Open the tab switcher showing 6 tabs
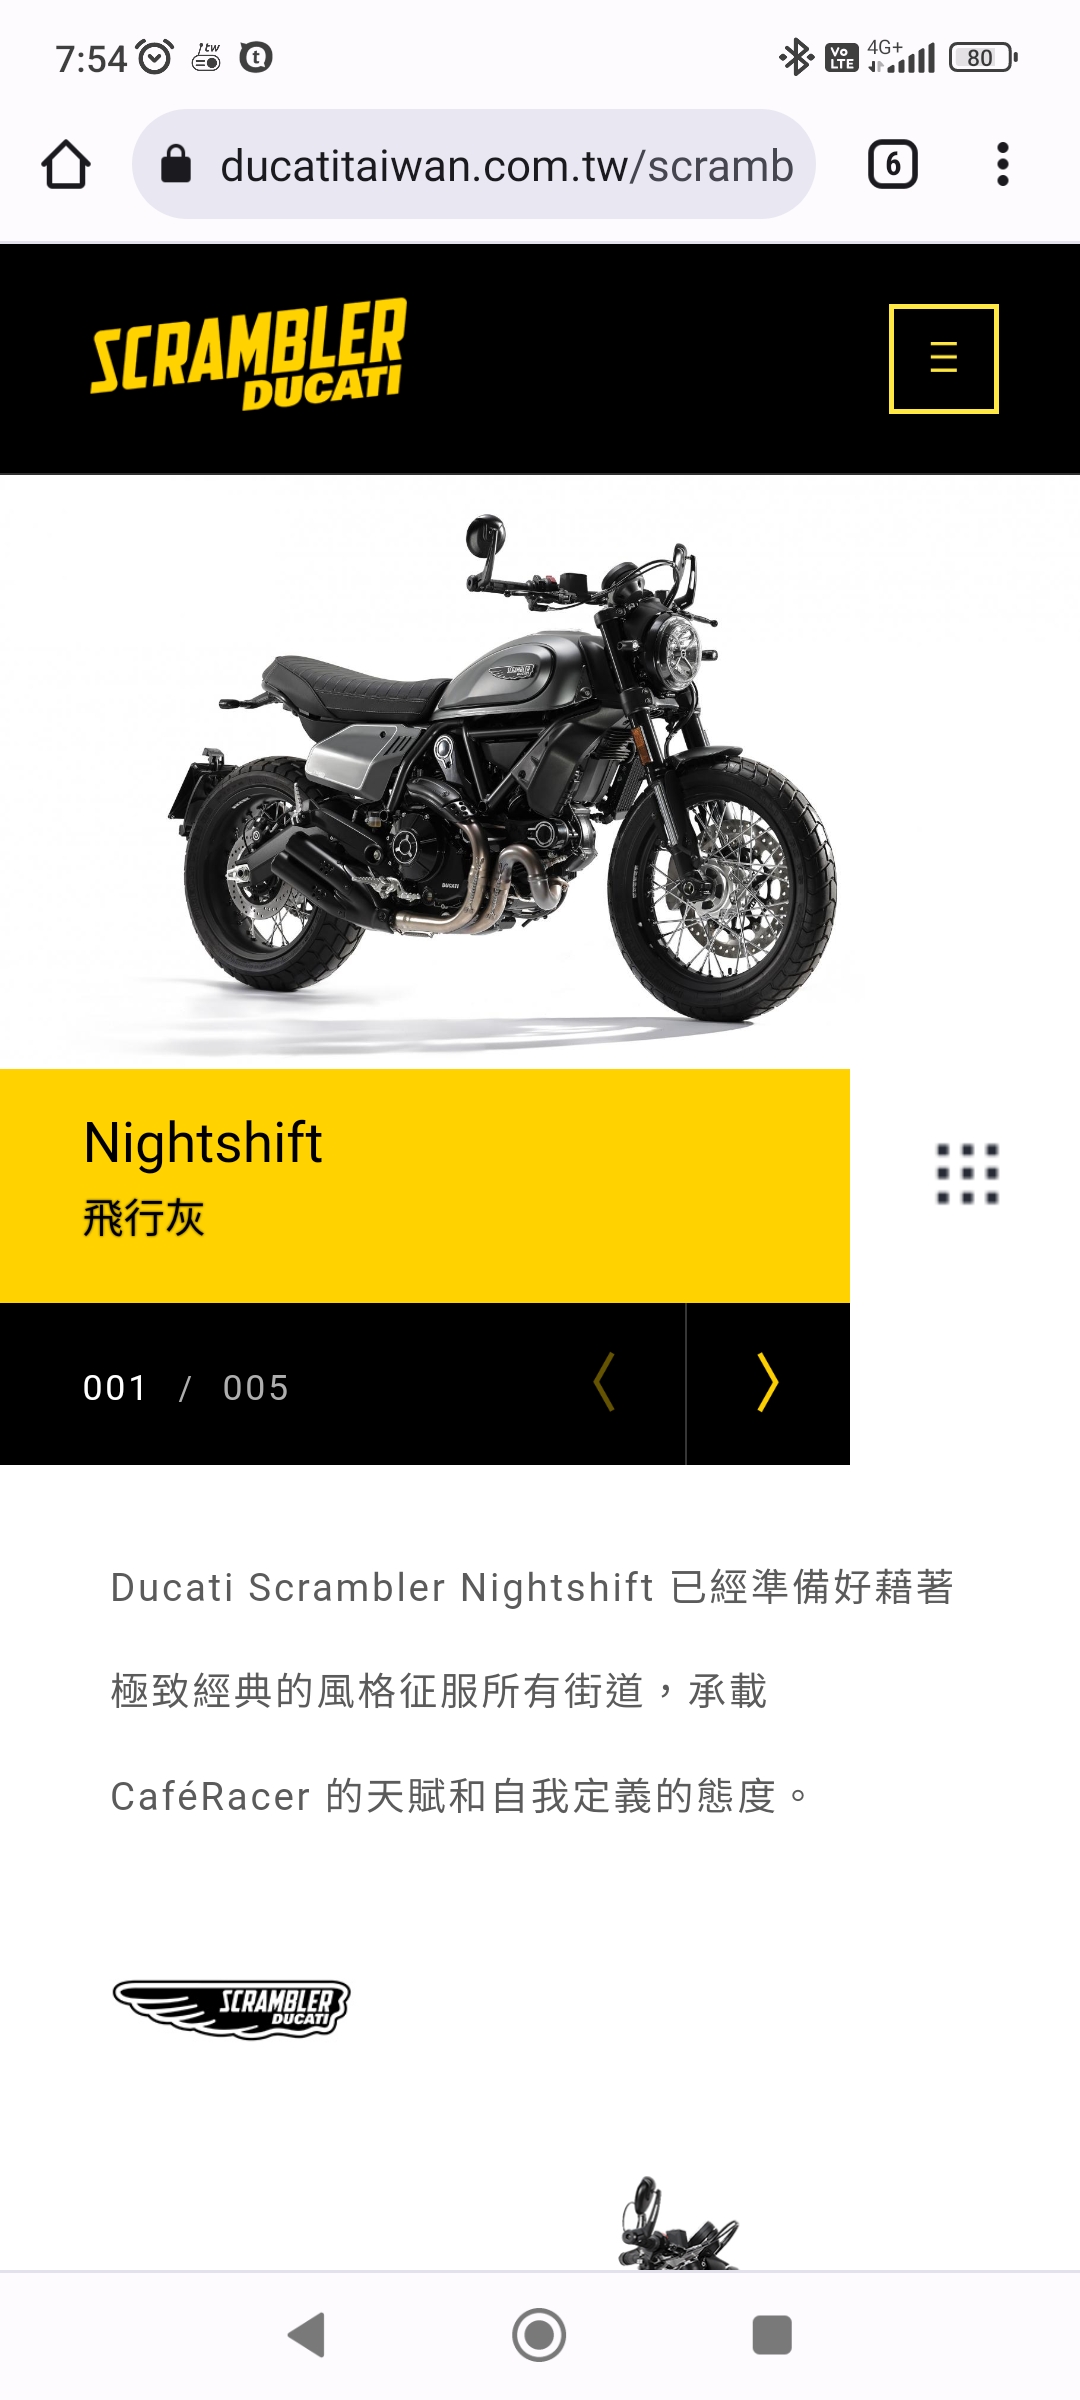Screen dimensions: 1080x2400 click(893, 165)
